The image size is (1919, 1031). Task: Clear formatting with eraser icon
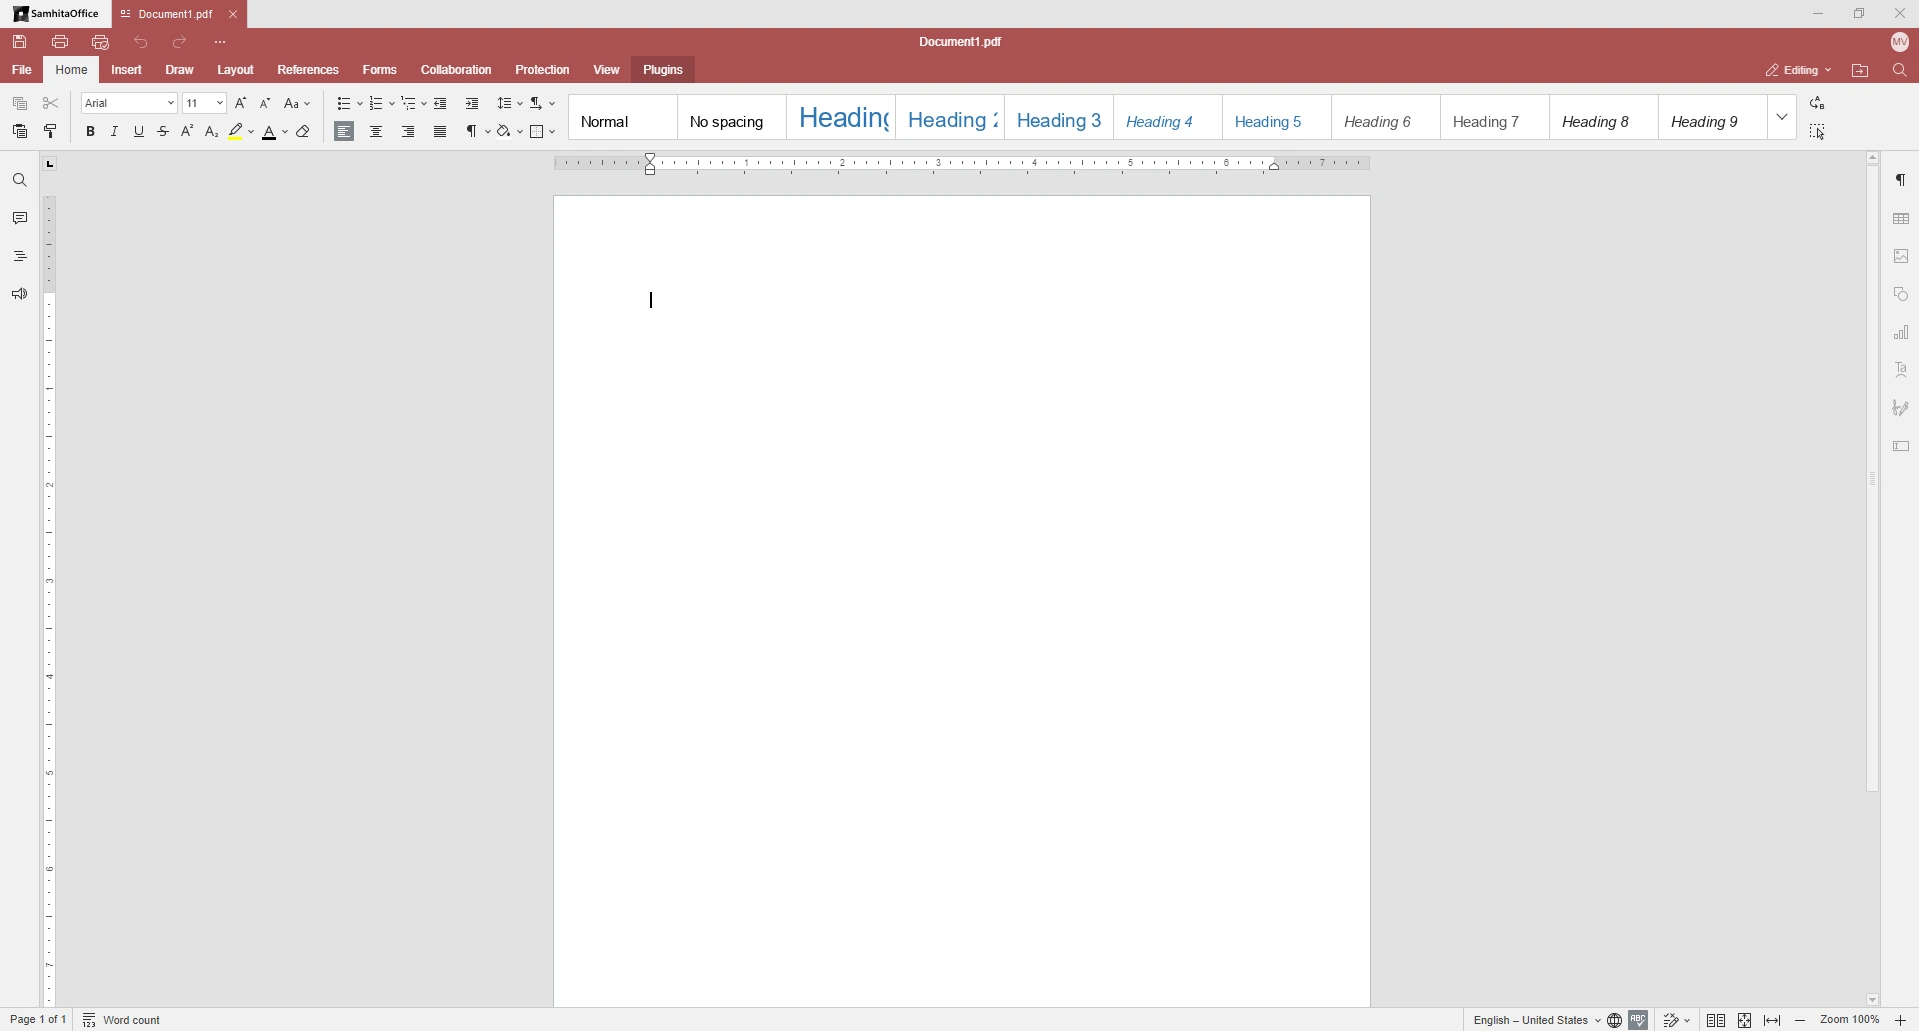coord(304,132)
